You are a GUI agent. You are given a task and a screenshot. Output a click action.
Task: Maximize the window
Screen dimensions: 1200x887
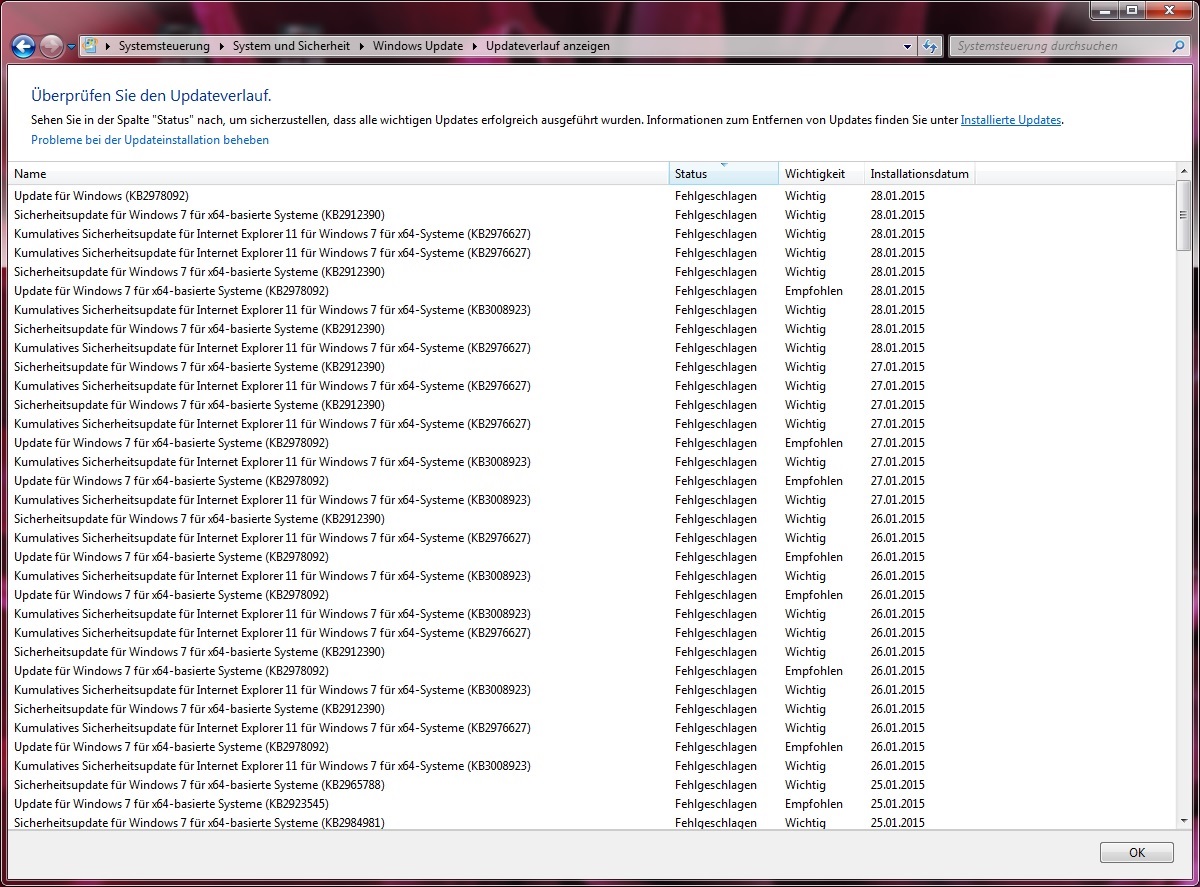point(1132,10)
